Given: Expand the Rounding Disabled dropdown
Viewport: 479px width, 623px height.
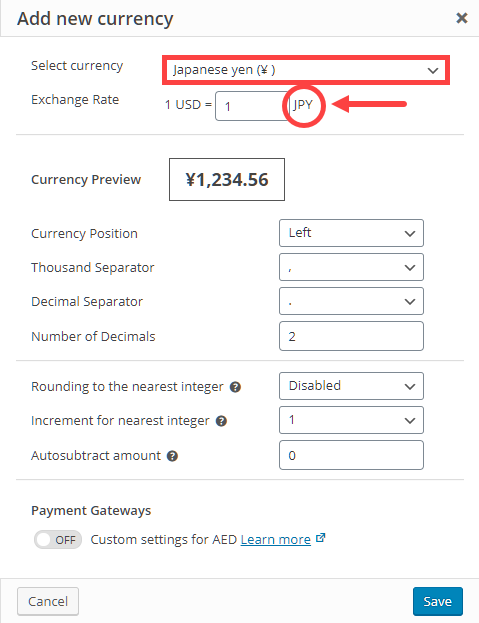Looking at the screenshot, I should [351, 386].
